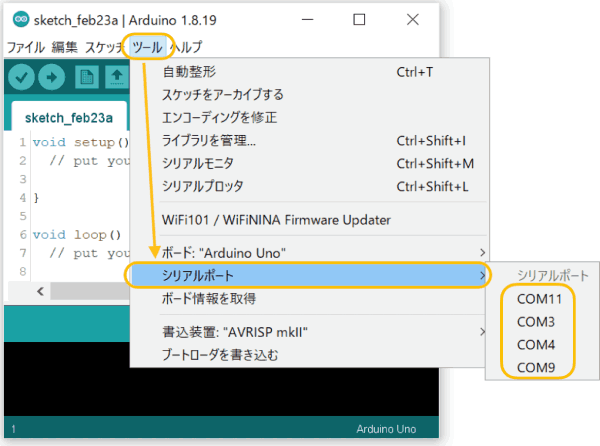Open the ヘルプ menu
This screenshot has width=600, height=446.
[186, 47]
